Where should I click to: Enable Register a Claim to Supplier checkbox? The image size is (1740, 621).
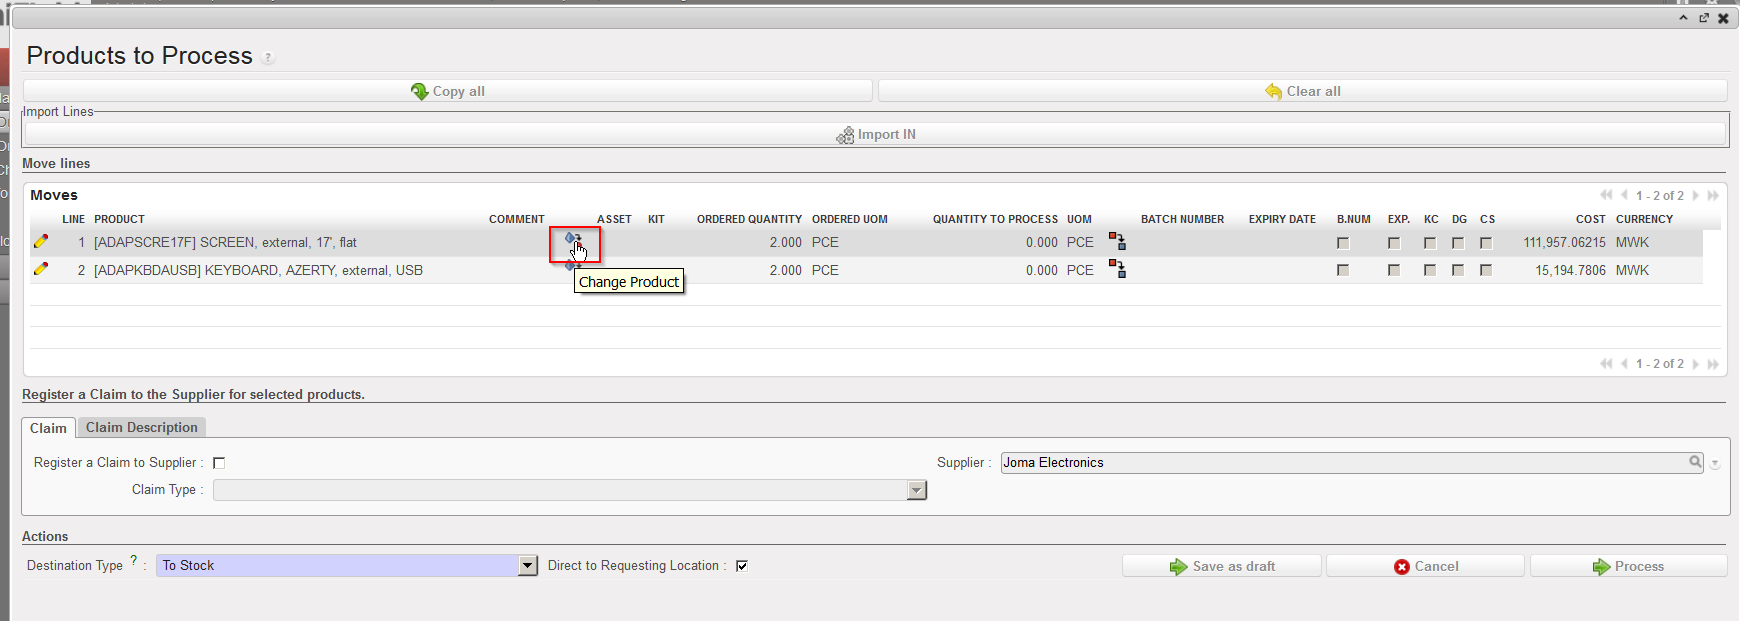pos(219,463)
